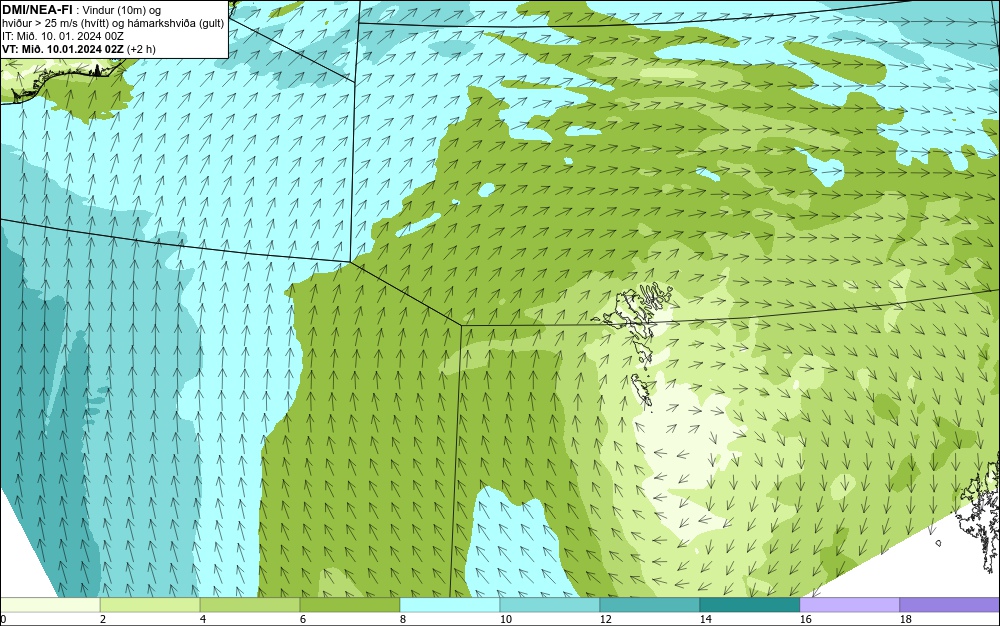Image resolution: width=1000 pixels, height=626 pixels.
Task: Click the legend value 0
Action: point(3,619)
